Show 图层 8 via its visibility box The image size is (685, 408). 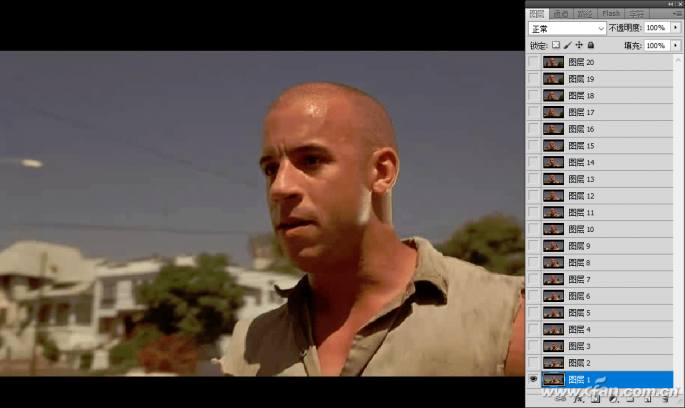(x=533, y=263)
